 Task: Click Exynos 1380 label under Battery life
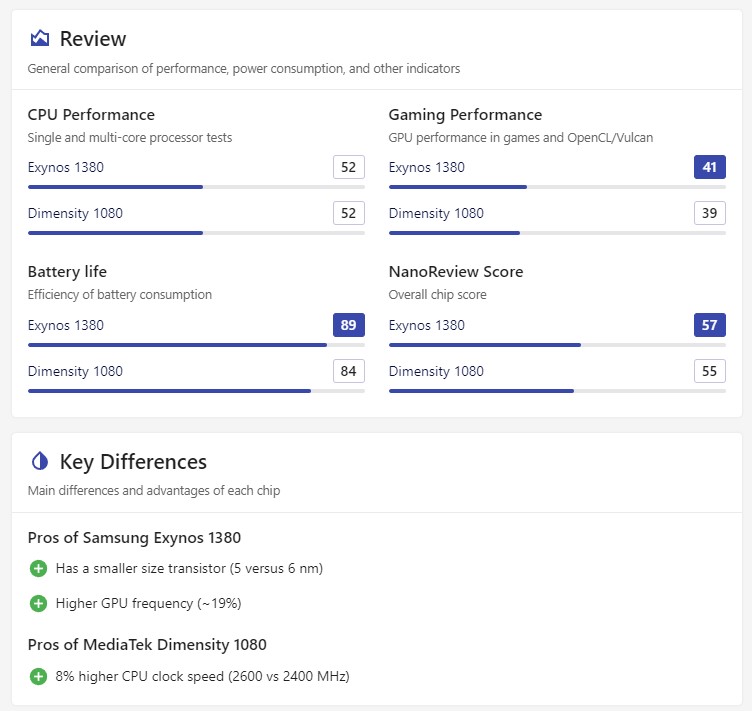coord(66,326)
